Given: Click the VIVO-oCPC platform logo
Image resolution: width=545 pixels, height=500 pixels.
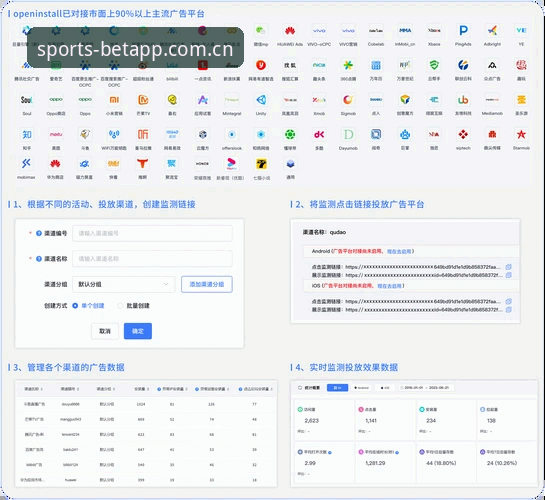Looking at the screenshot, I should point(319,31).
